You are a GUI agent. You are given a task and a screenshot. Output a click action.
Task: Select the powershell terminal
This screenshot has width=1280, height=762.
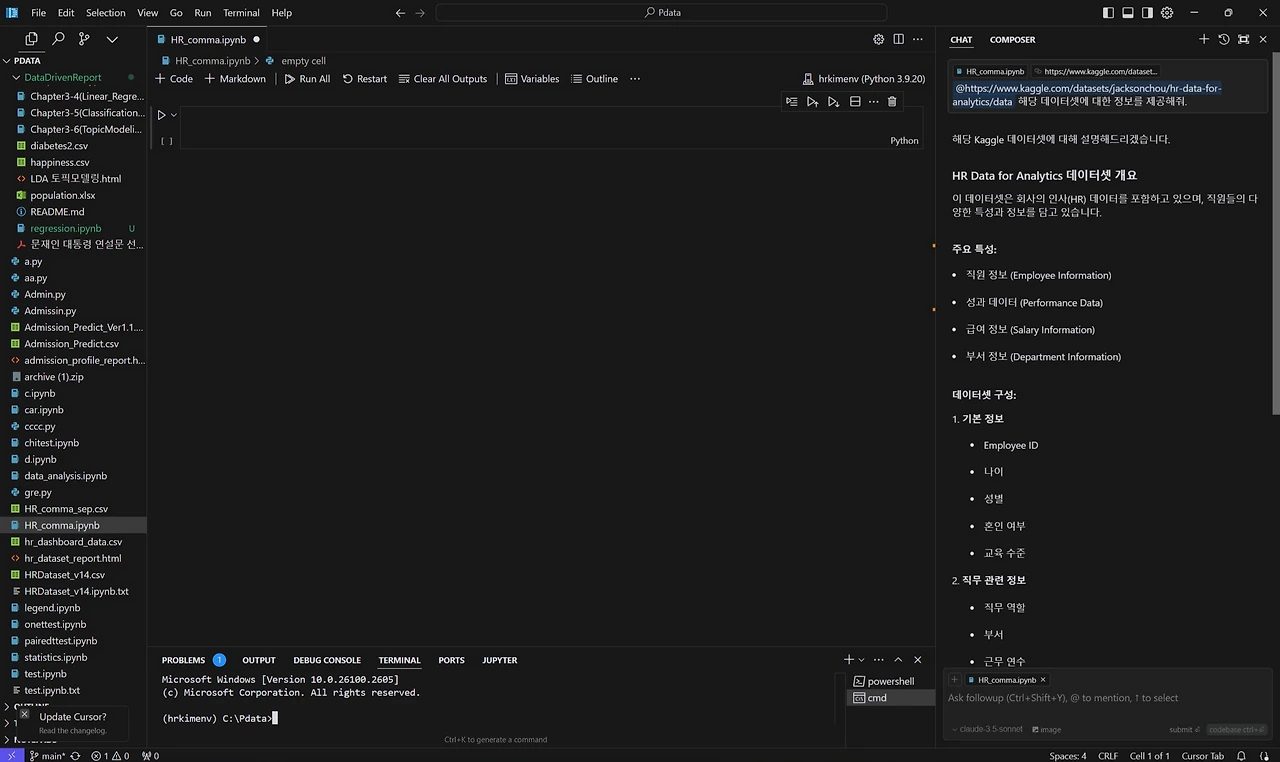point(890,681)
